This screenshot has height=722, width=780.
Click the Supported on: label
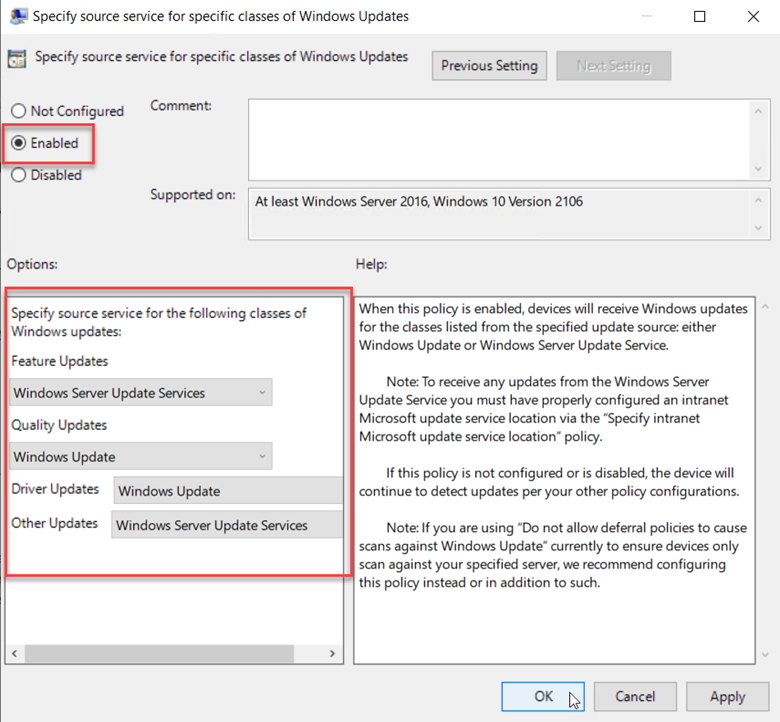tap(193, 195)
